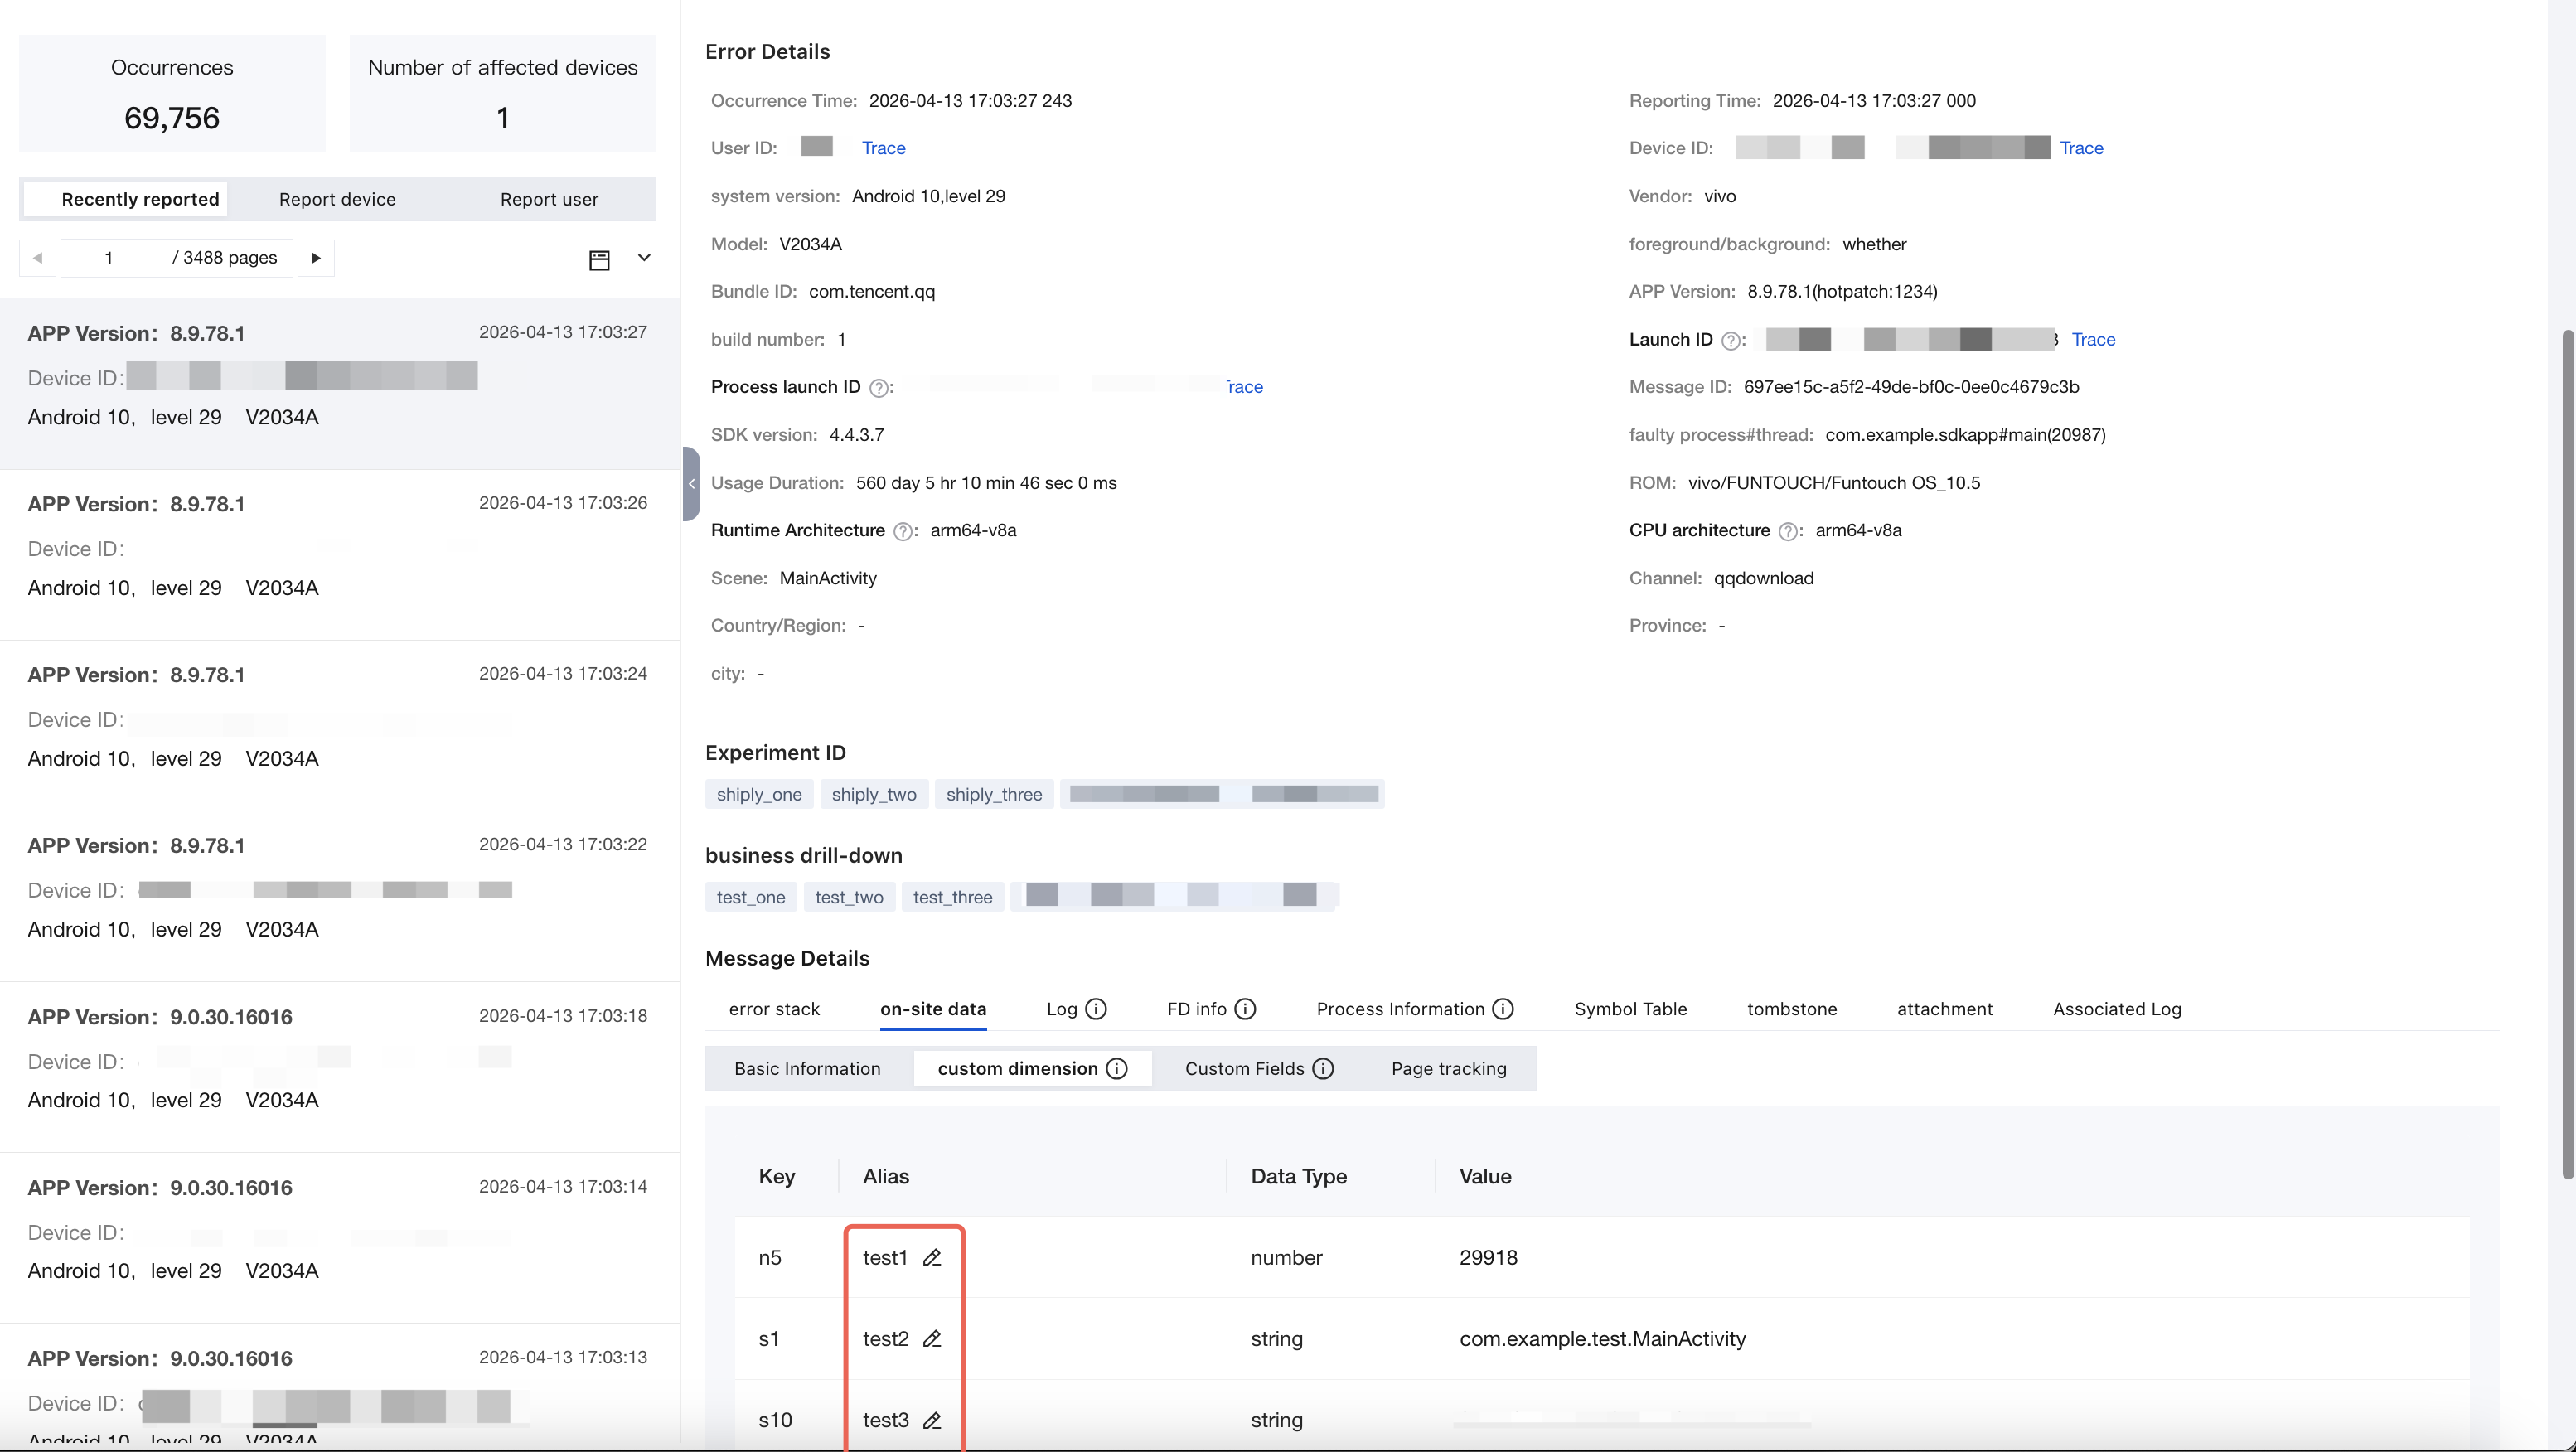Select the Custom Fields sub-tab
Image resolution: width=2576 pixels, height=1452 pixels.
(x=1259, y=1068)
